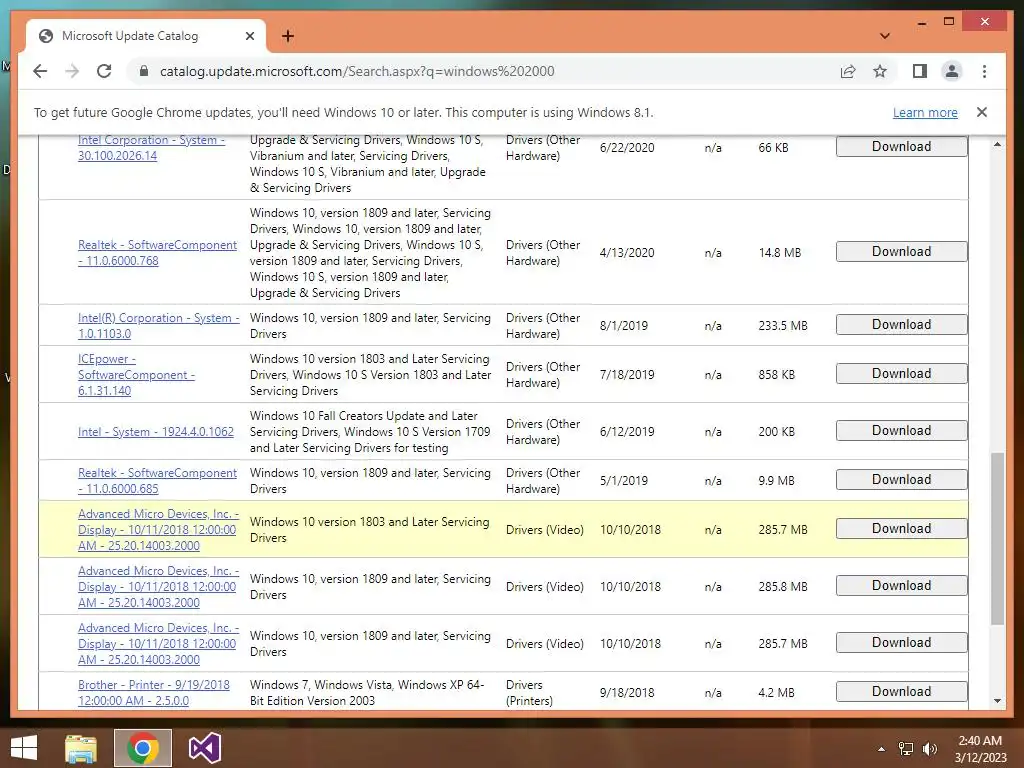Download the 4.2 MB Brother printer driver
The width and height of the screenshot is (1024, 768).
(x=901, y=691)
